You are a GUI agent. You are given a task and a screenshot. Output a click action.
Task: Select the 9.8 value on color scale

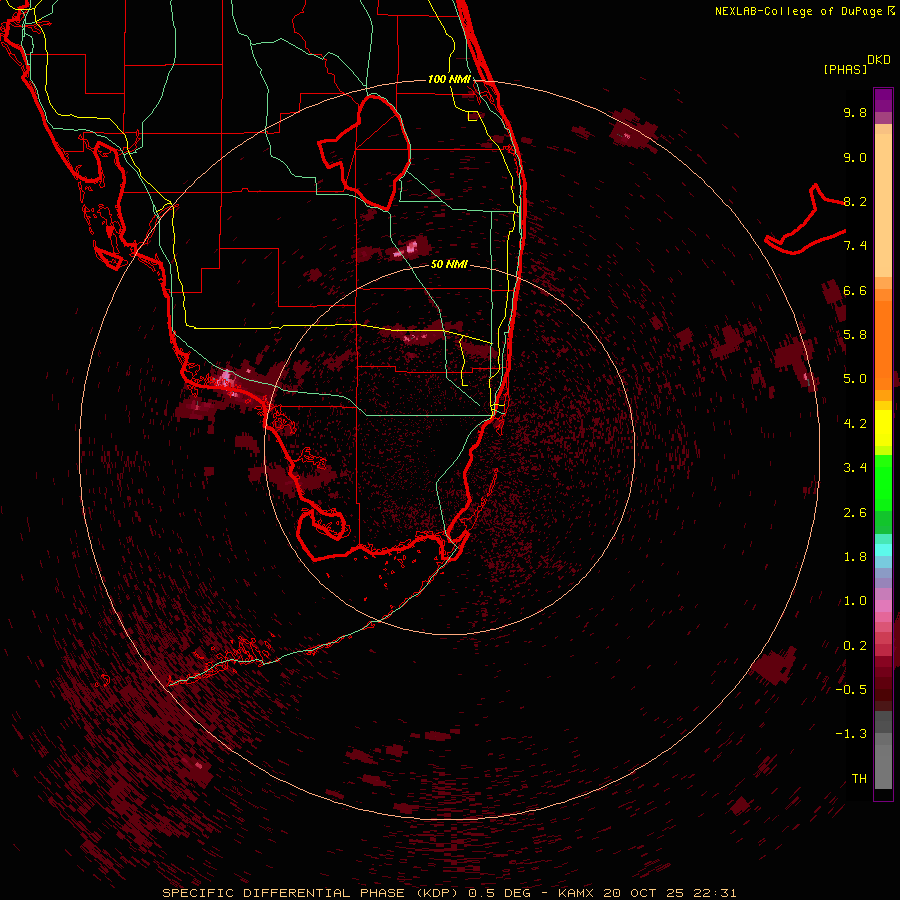click(x=855, y=112)
